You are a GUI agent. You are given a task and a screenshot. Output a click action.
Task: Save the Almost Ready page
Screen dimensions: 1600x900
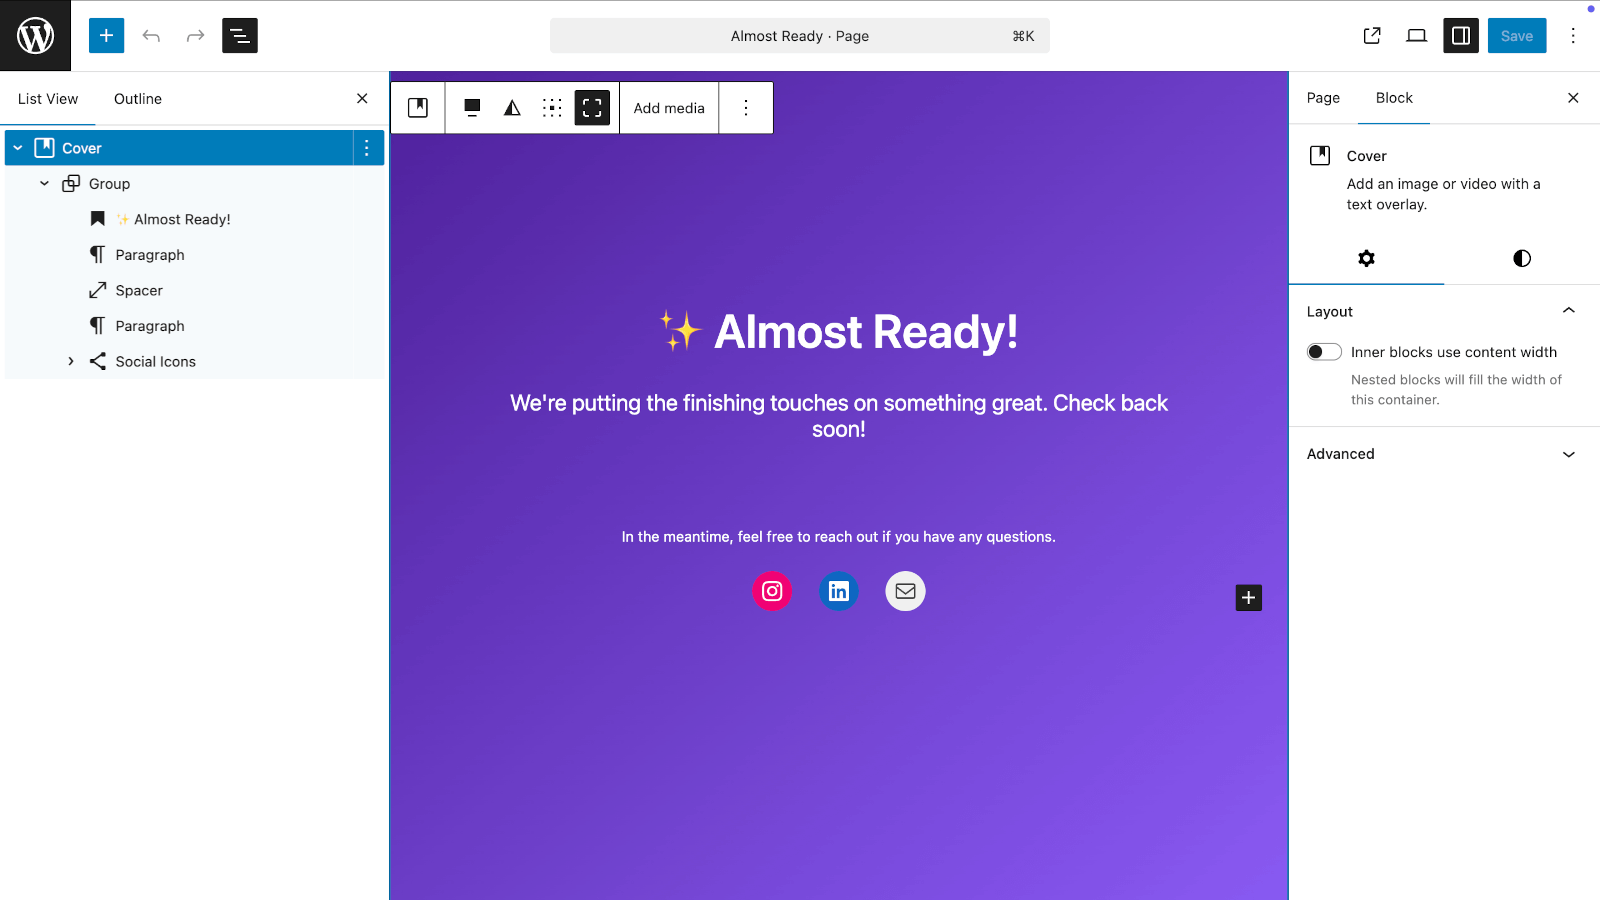[x=1516, y=35]
